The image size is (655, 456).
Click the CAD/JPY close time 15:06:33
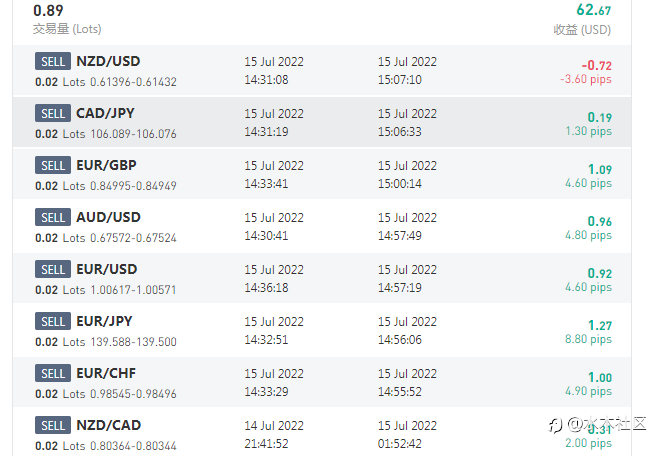[399, 132]
